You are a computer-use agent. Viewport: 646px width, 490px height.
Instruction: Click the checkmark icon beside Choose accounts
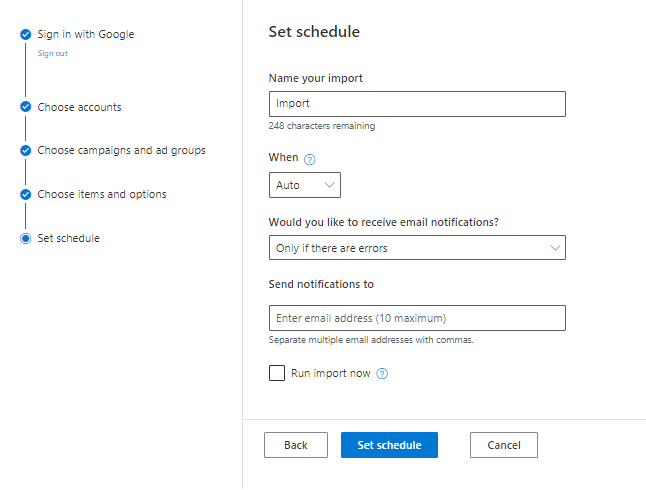click(25, 107)
